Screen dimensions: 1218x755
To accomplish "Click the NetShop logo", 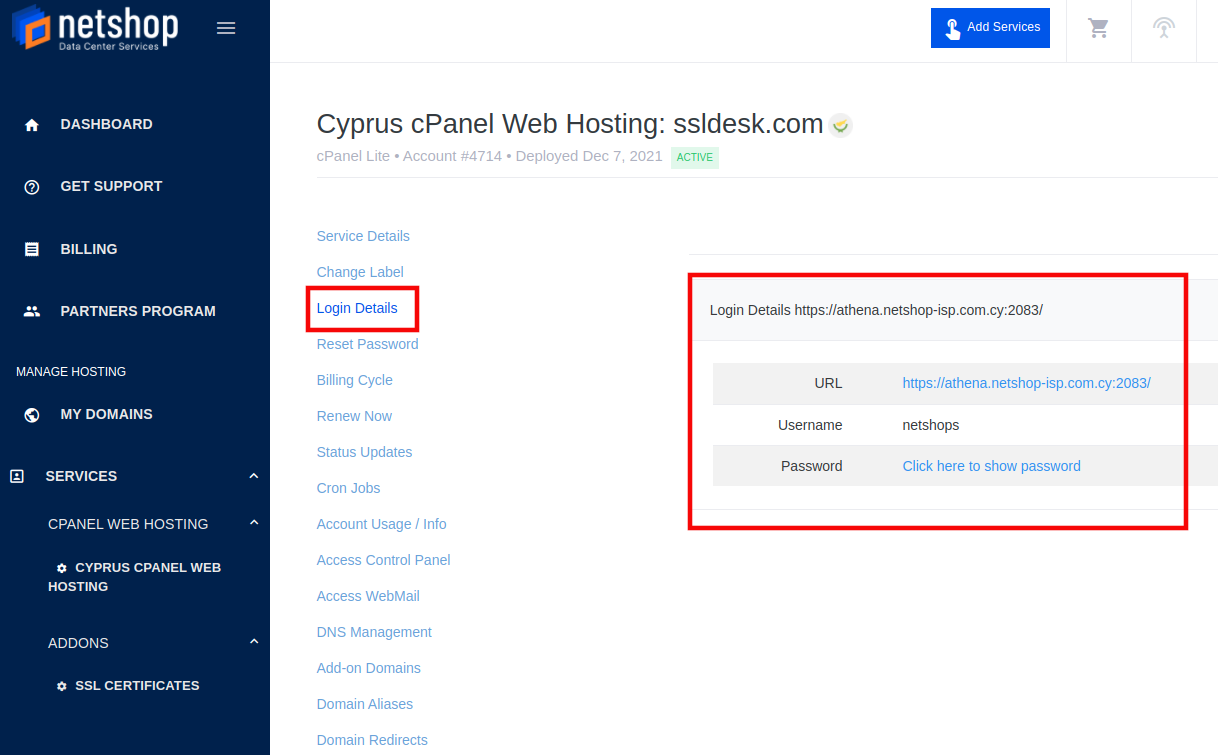I will pos(95,28).
